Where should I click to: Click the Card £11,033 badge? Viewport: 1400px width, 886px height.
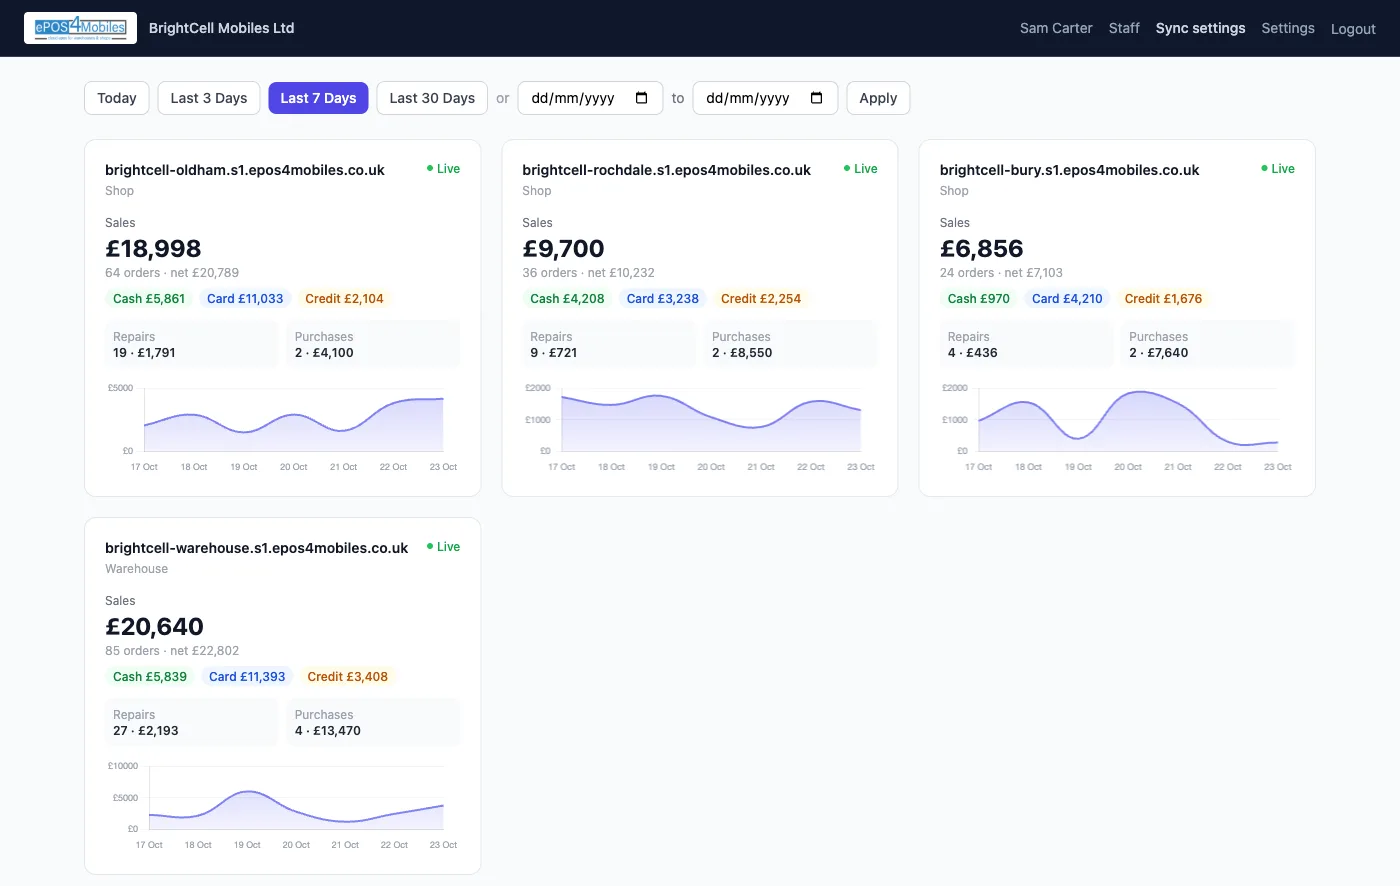(245, 299)
